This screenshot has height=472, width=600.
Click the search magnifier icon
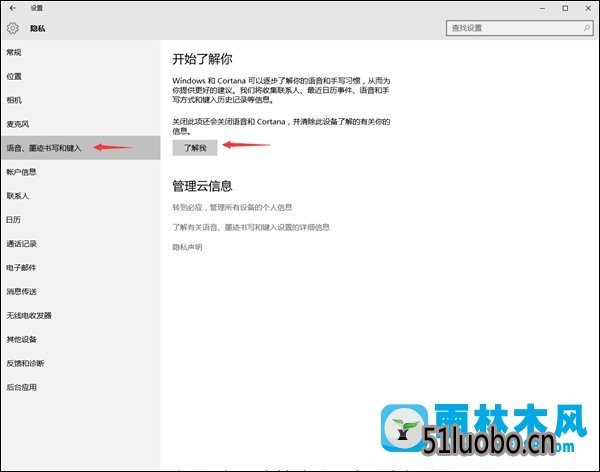(587, 28)
